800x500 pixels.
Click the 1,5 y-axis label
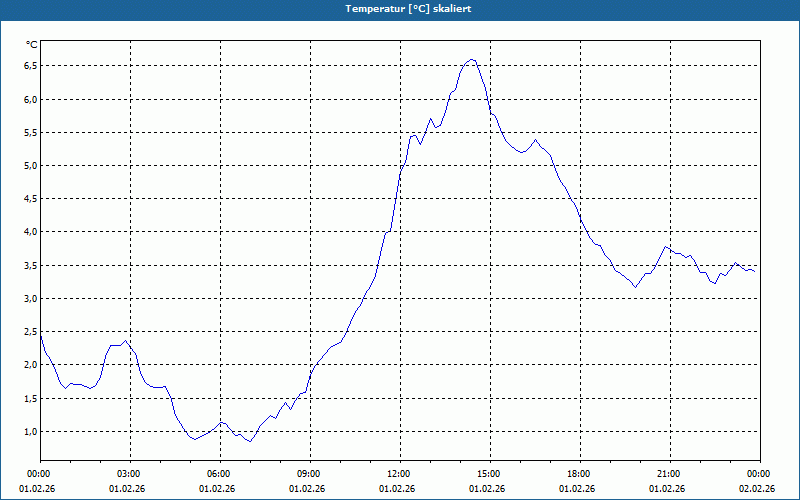31,398
